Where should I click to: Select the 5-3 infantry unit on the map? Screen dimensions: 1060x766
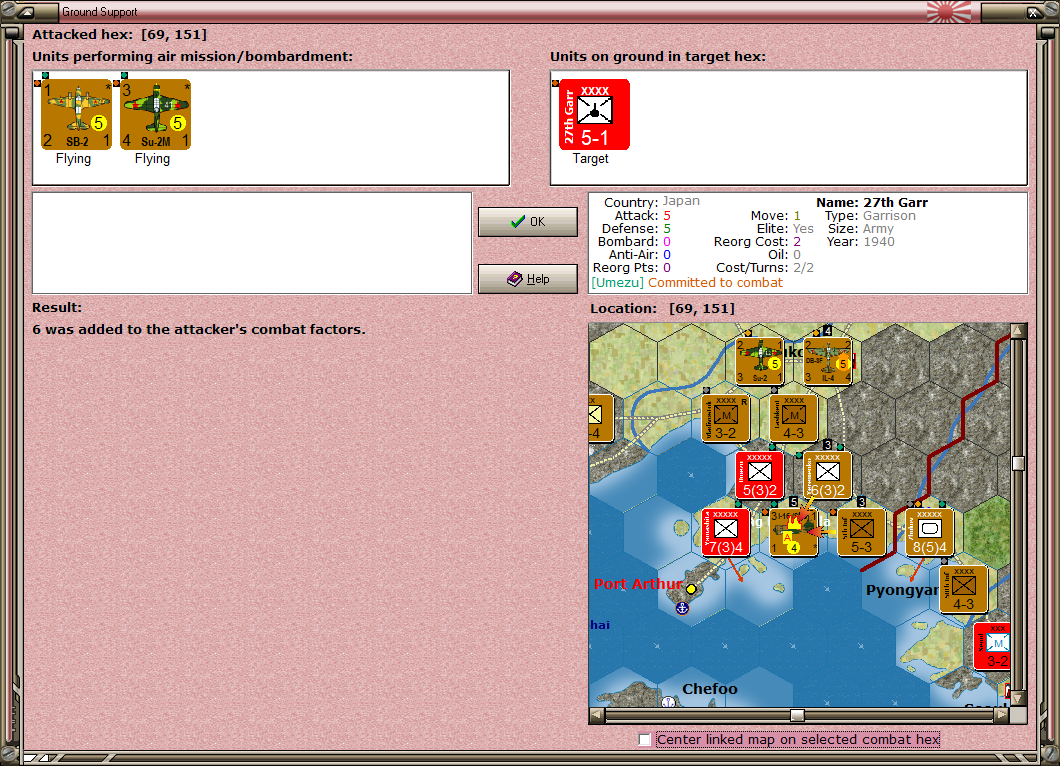(860, 533)
